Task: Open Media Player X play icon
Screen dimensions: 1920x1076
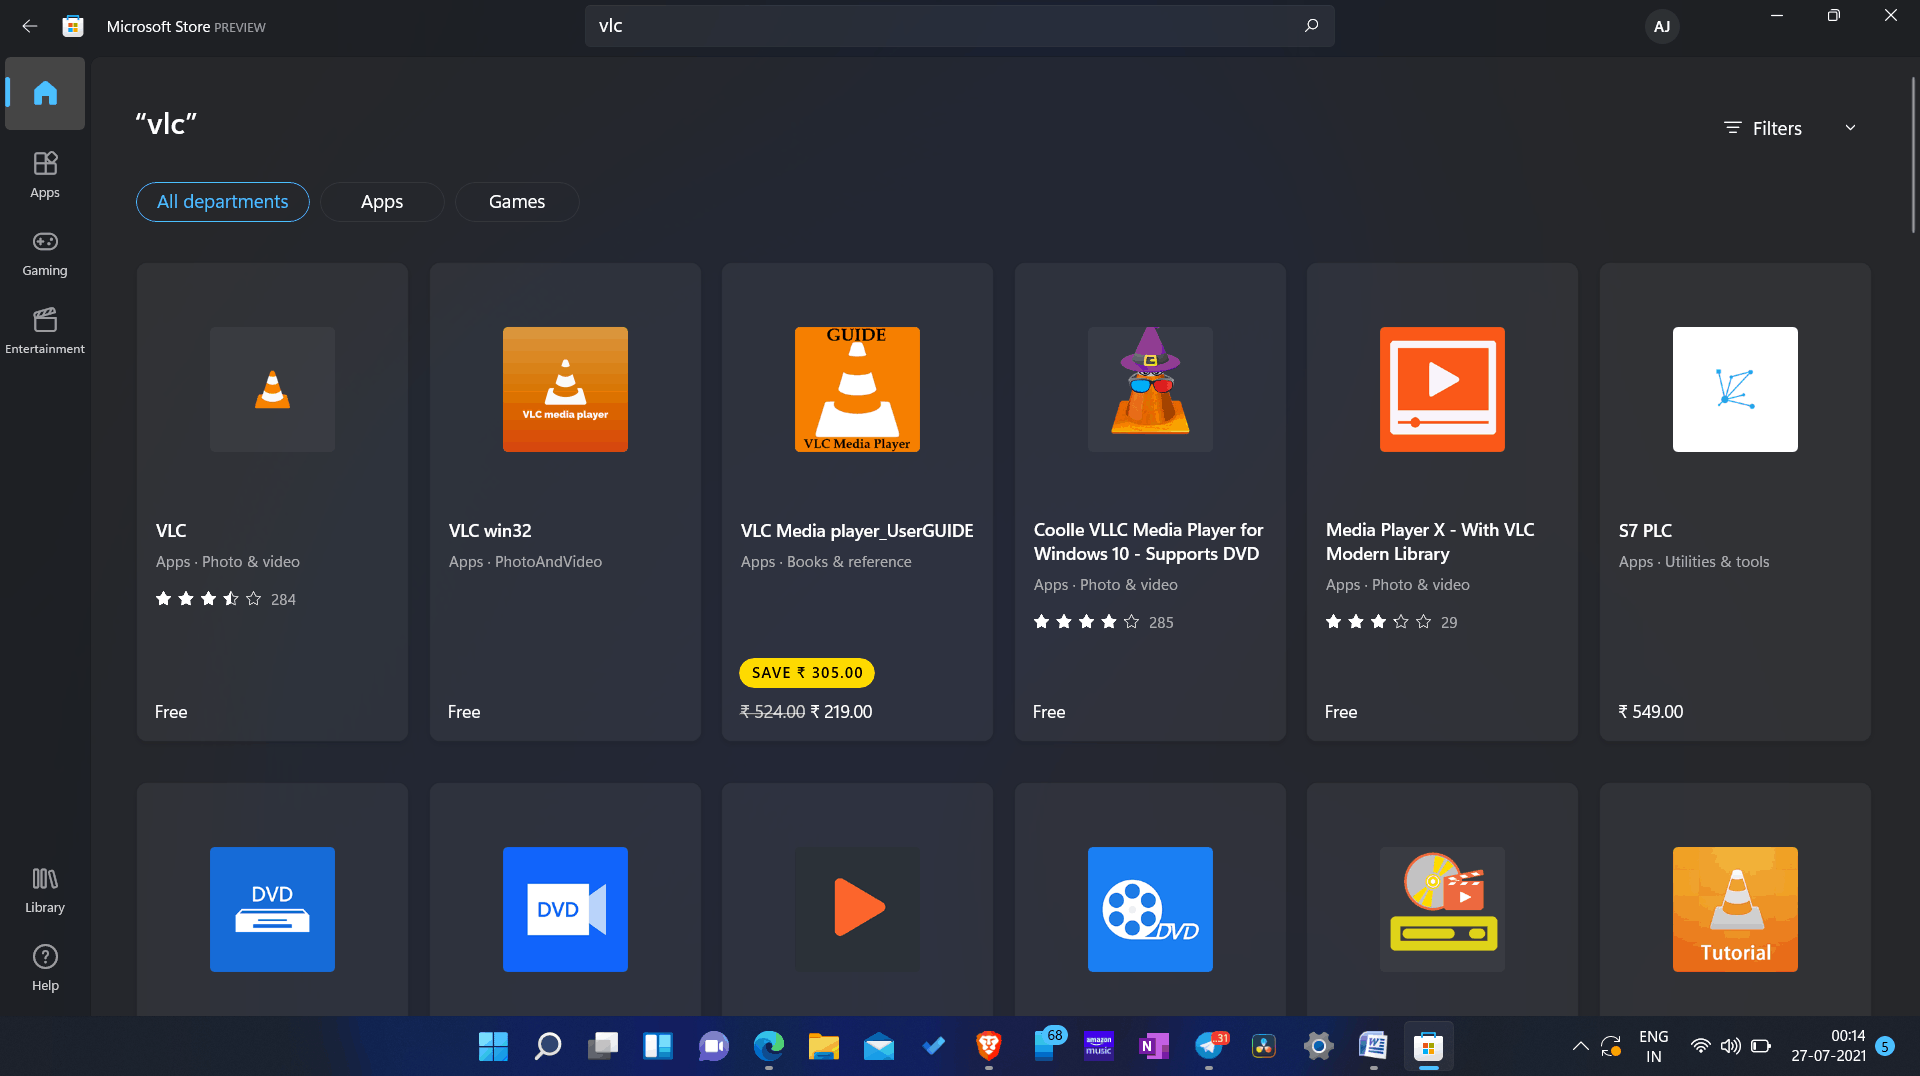Action: pyautogui.click(x=1442, y=389)
